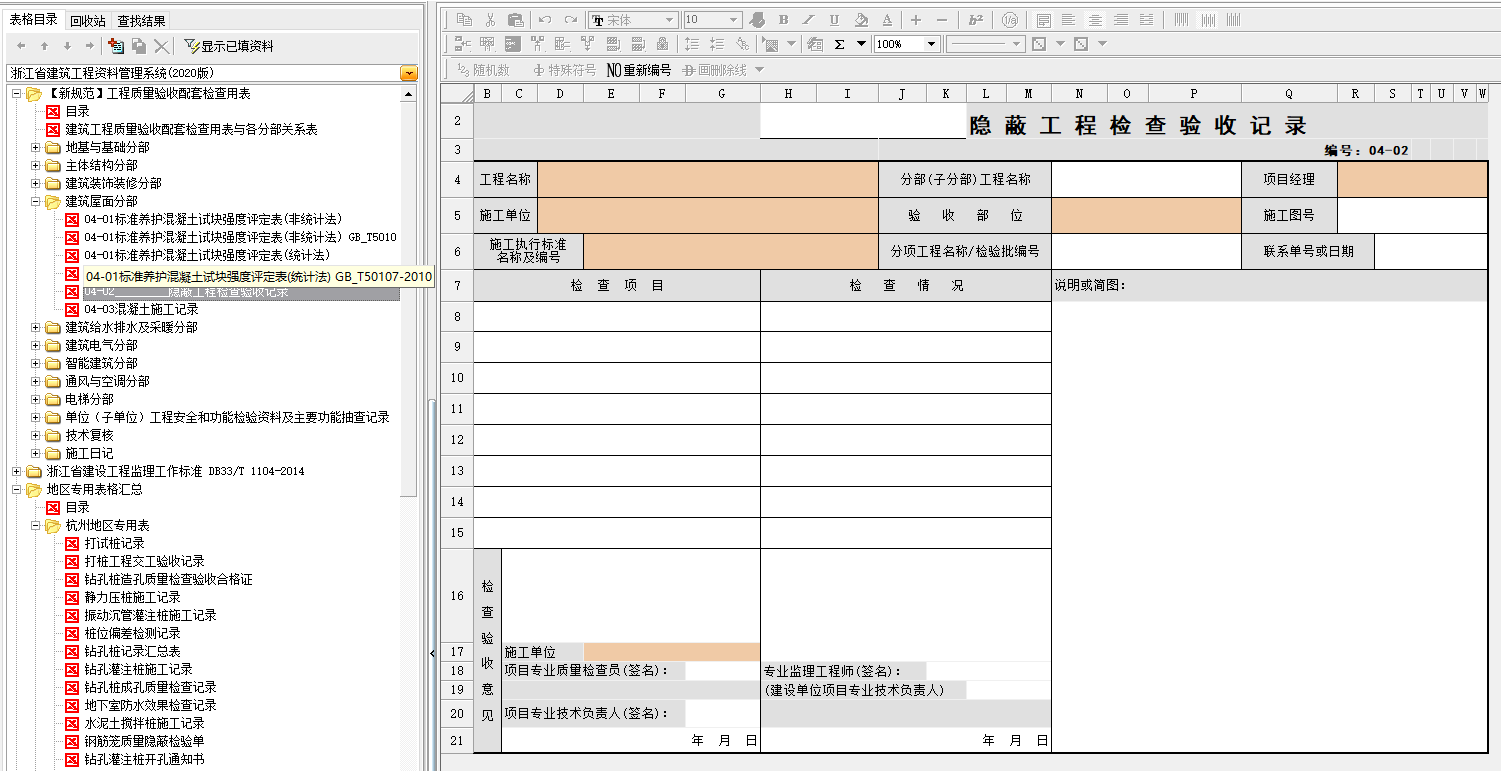This screenshot has width=1501, height=771.
Task: Click the fill color bucket icon
Action: pyautogui.click(x=861, y=20)
